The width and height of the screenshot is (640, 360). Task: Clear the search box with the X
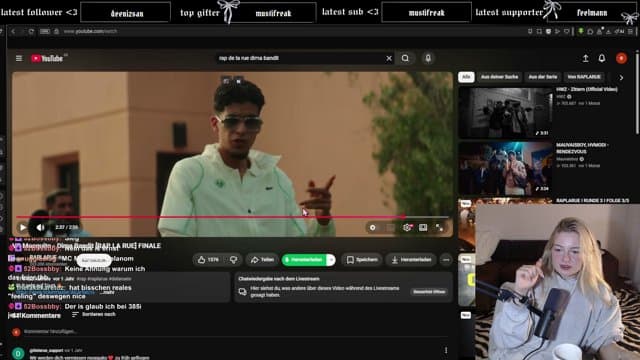pyautogui.click(x=389, y=58)
